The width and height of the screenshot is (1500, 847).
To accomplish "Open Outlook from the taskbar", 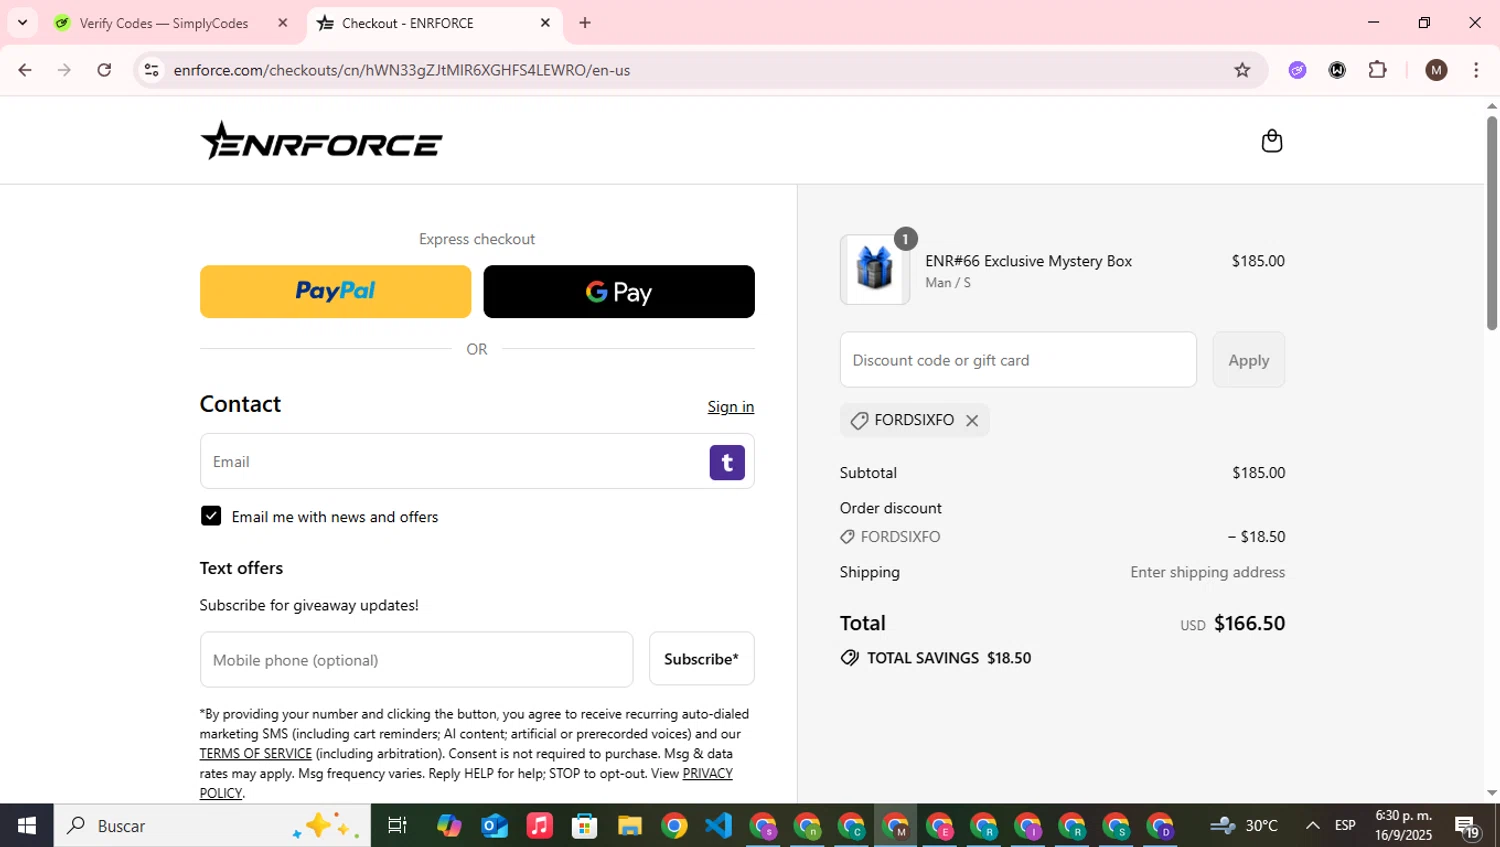I will pos(494,826).
